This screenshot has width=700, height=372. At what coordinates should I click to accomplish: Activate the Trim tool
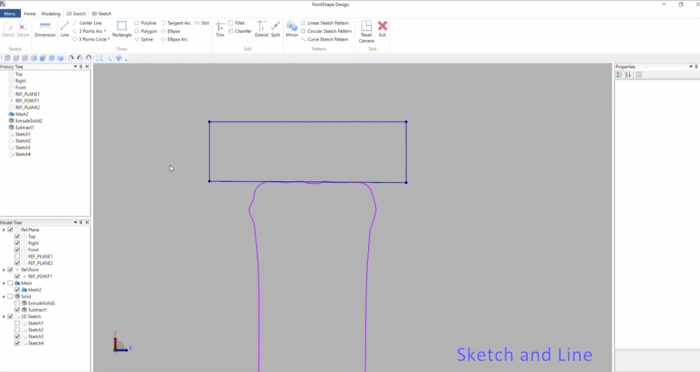220,29
